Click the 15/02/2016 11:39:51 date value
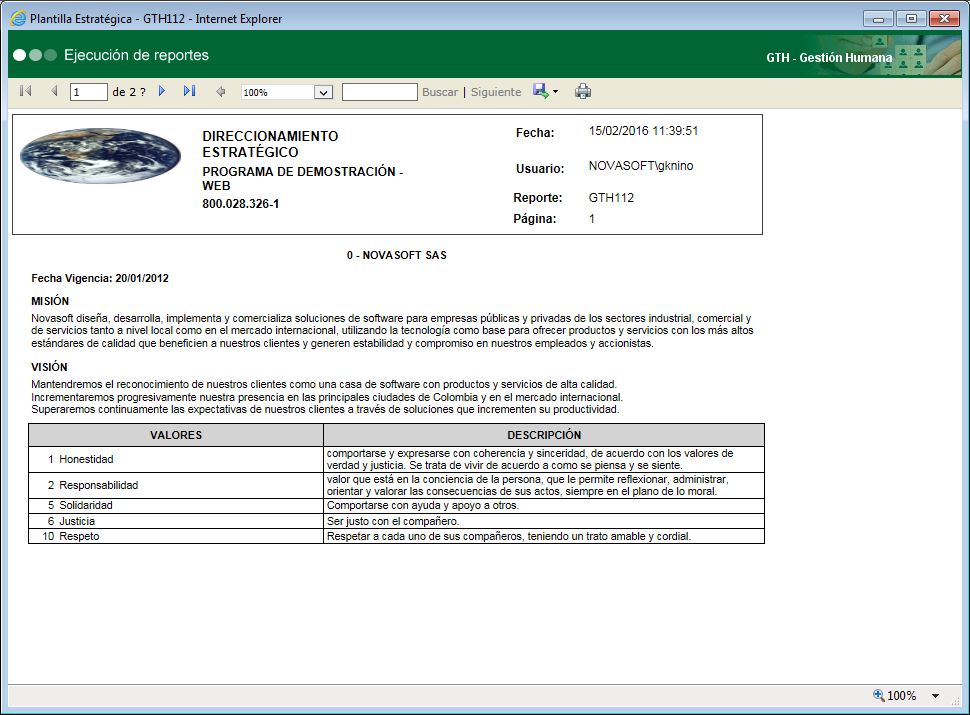 pos(643,131)
